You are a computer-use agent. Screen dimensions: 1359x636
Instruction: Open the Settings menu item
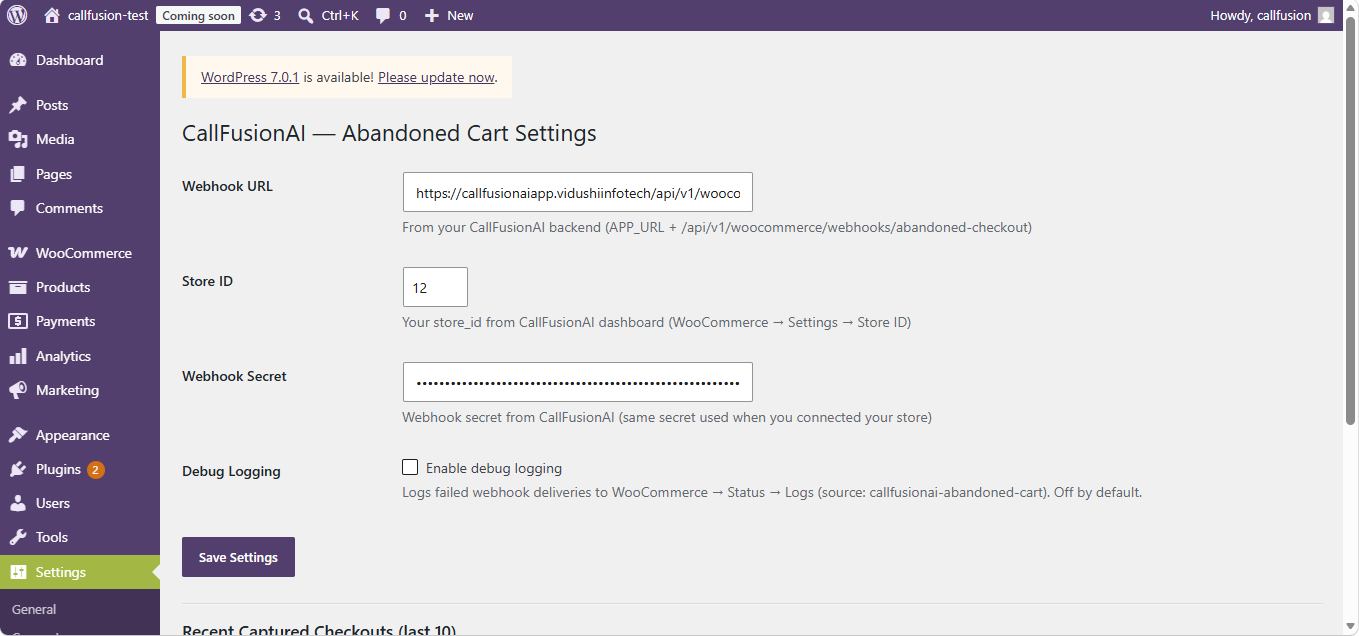(x=80, y=572)
